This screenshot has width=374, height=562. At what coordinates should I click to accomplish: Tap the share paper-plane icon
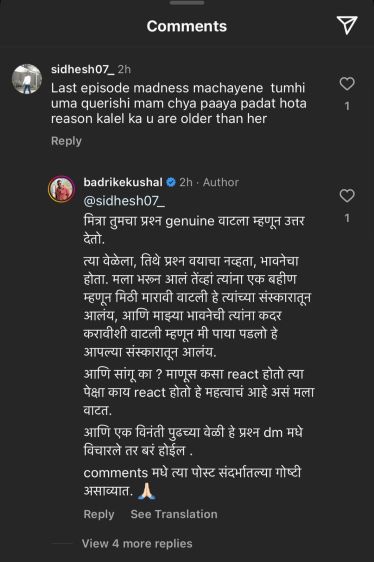[347, 25]
